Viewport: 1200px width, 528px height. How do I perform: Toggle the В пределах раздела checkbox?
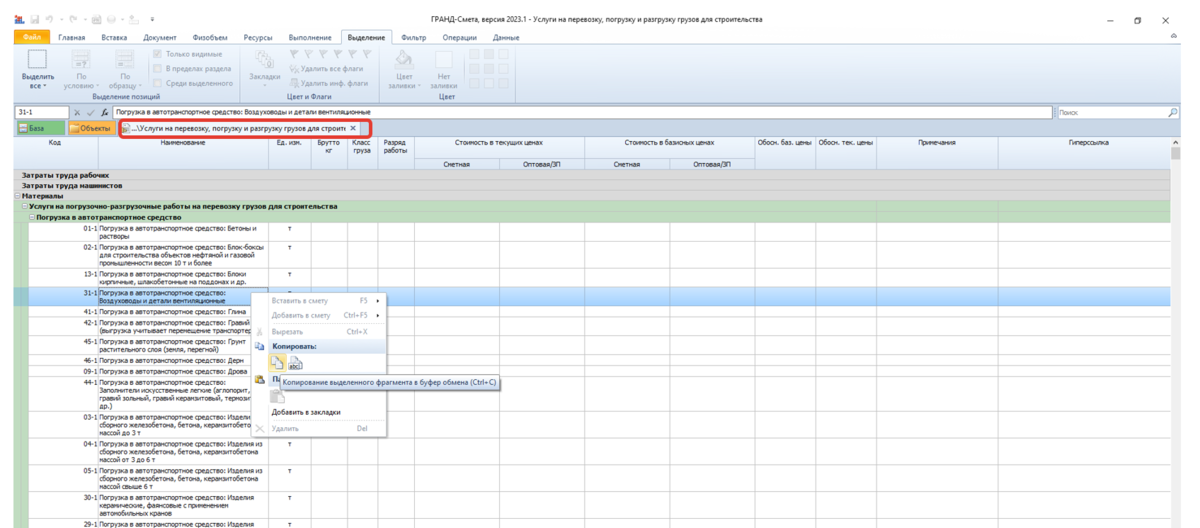pyautogui.click(x=157, y=68)
